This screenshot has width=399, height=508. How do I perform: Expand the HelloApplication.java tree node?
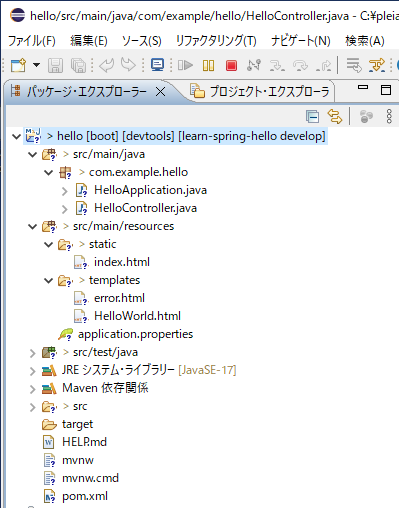click(x=65, y=191)
